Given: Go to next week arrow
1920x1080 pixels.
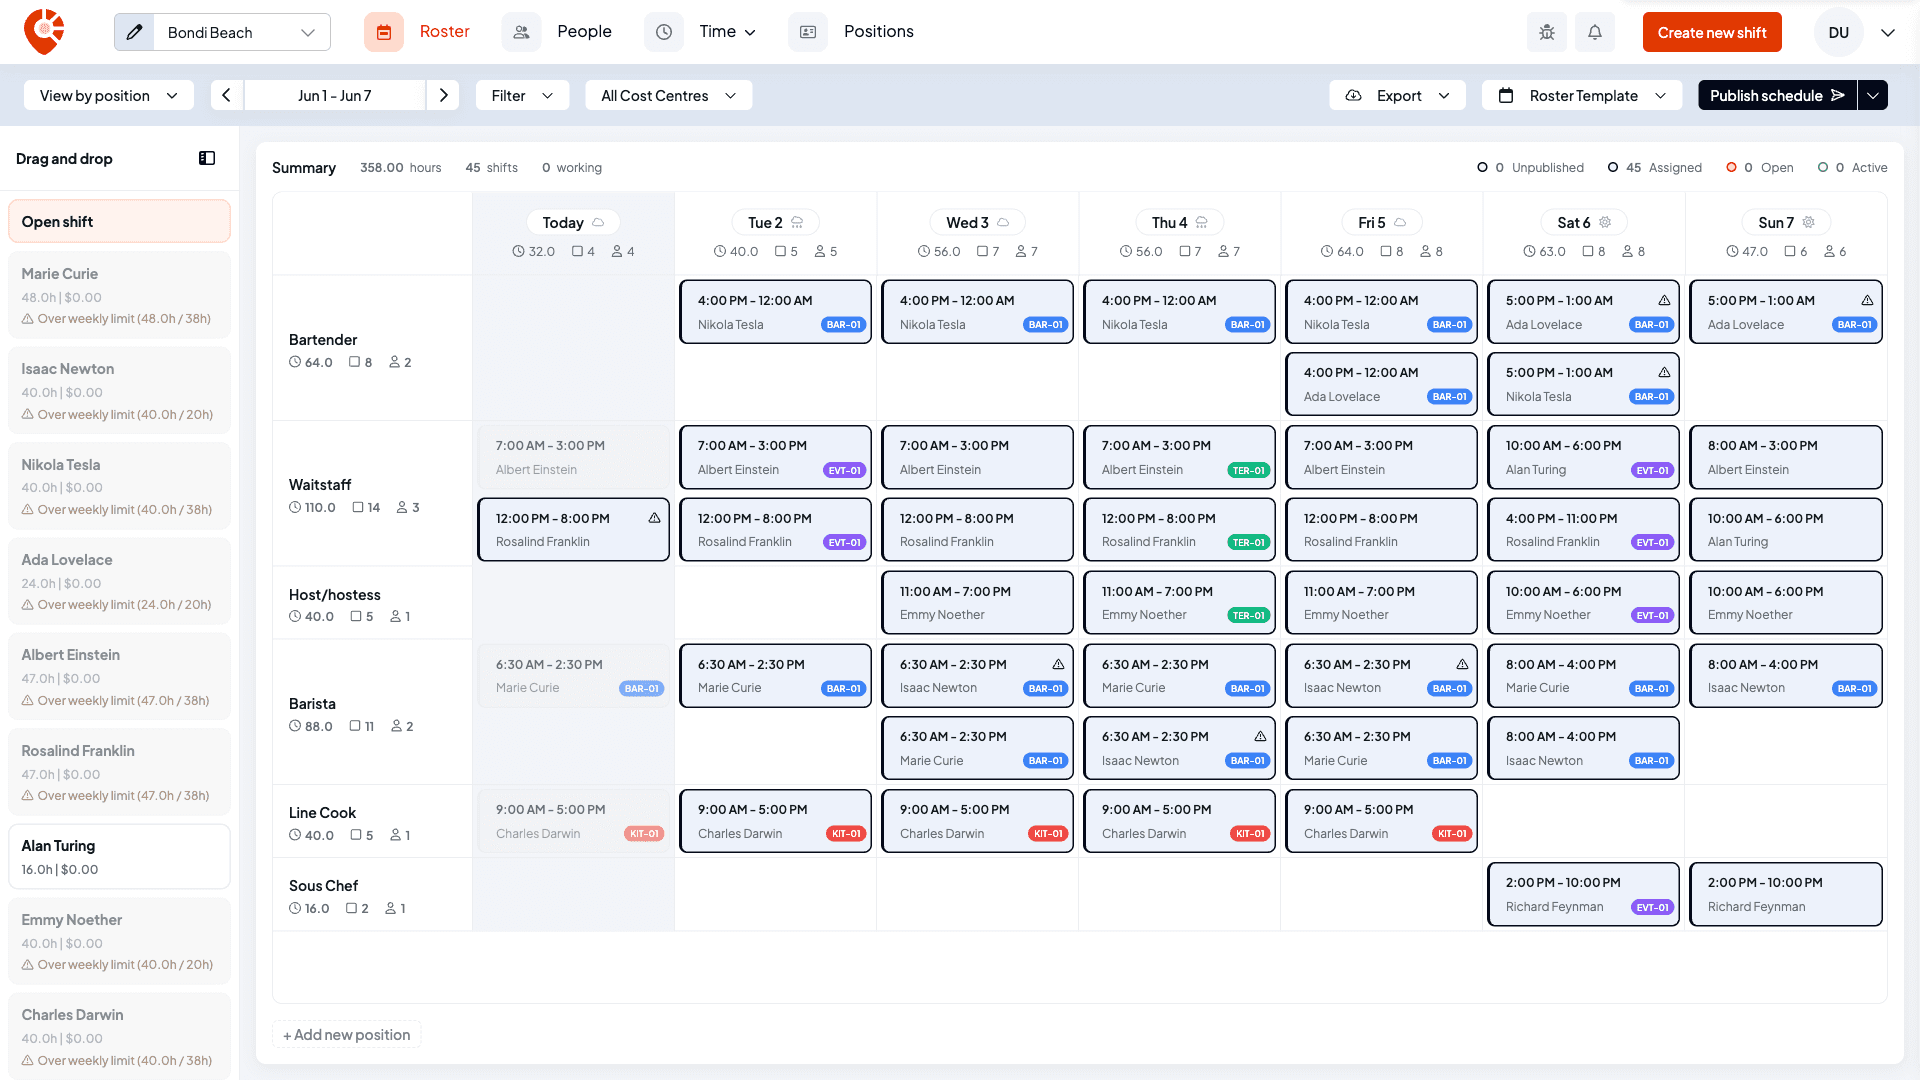Looking at the screenshot, I should click(x=443, y=95).
